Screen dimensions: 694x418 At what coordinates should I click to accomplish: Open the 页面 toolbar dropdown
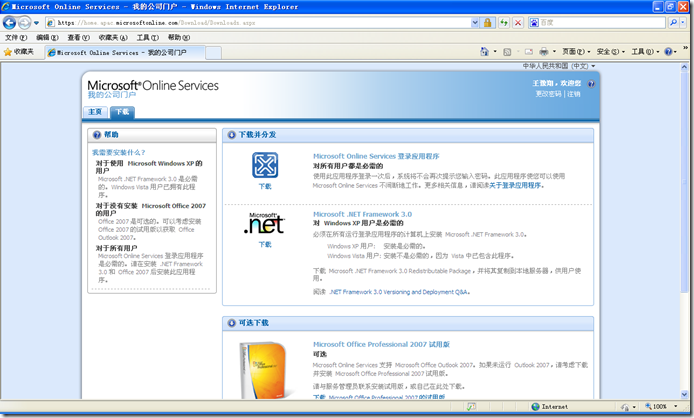tap(576, 52)
